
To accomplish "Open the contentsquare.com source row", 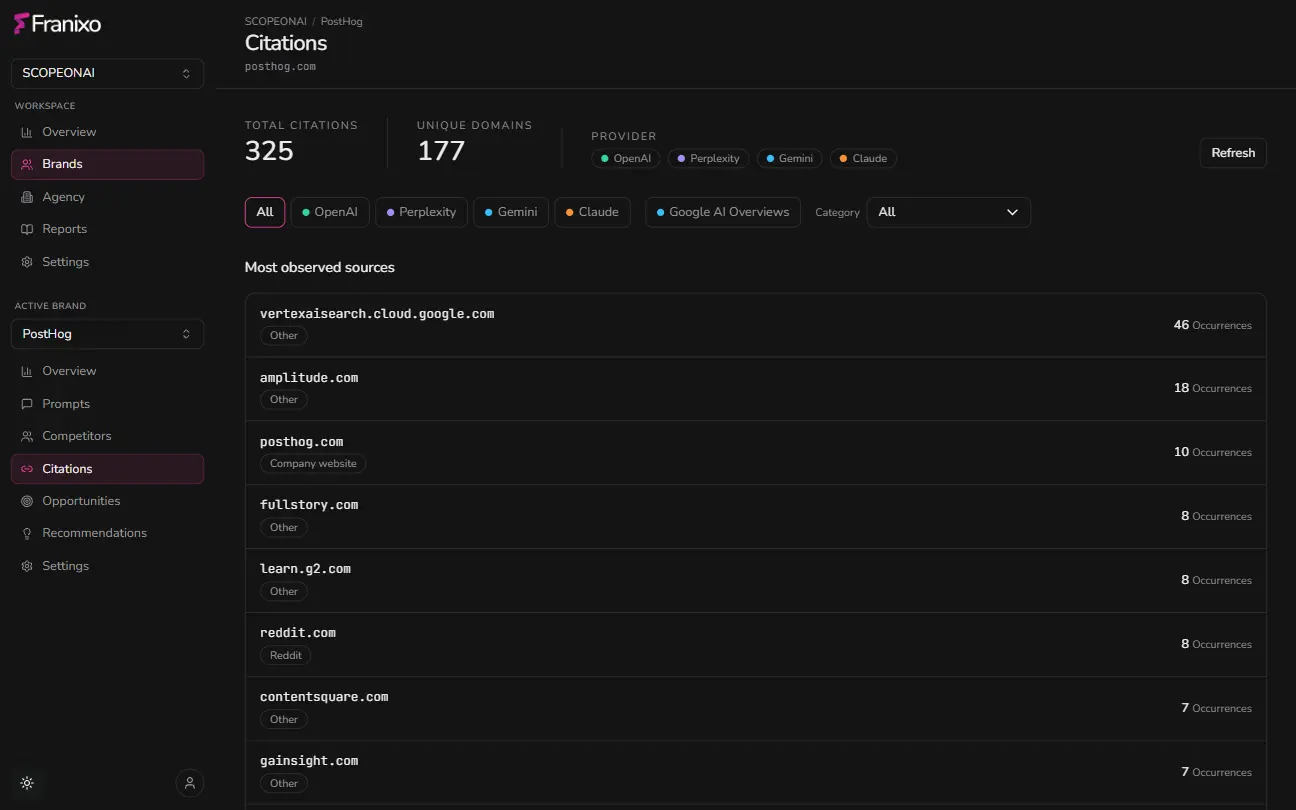I will (756, 709).
